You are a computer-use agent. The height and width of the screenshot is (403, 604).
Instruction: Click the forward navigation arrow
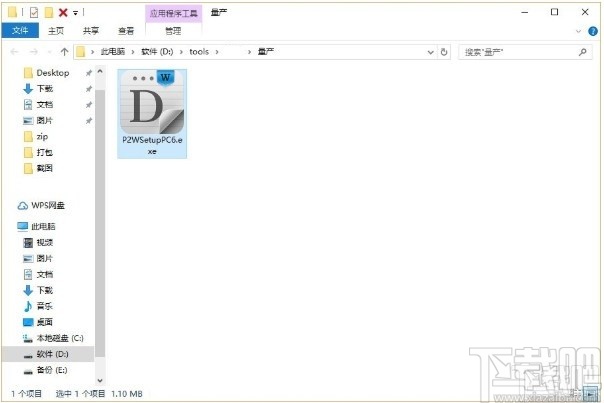click(34, 52)
